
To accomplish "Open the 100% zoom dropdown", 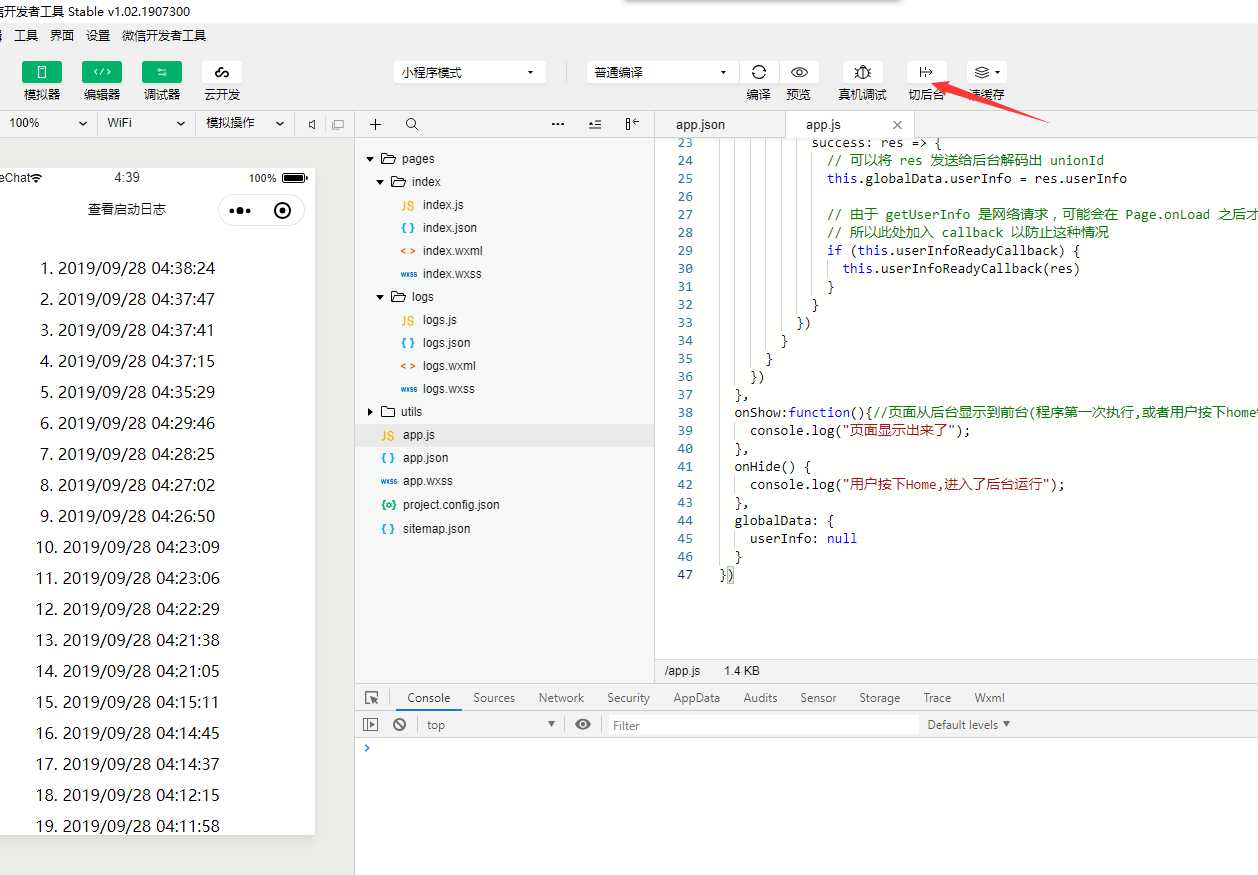I will point(47,123).
